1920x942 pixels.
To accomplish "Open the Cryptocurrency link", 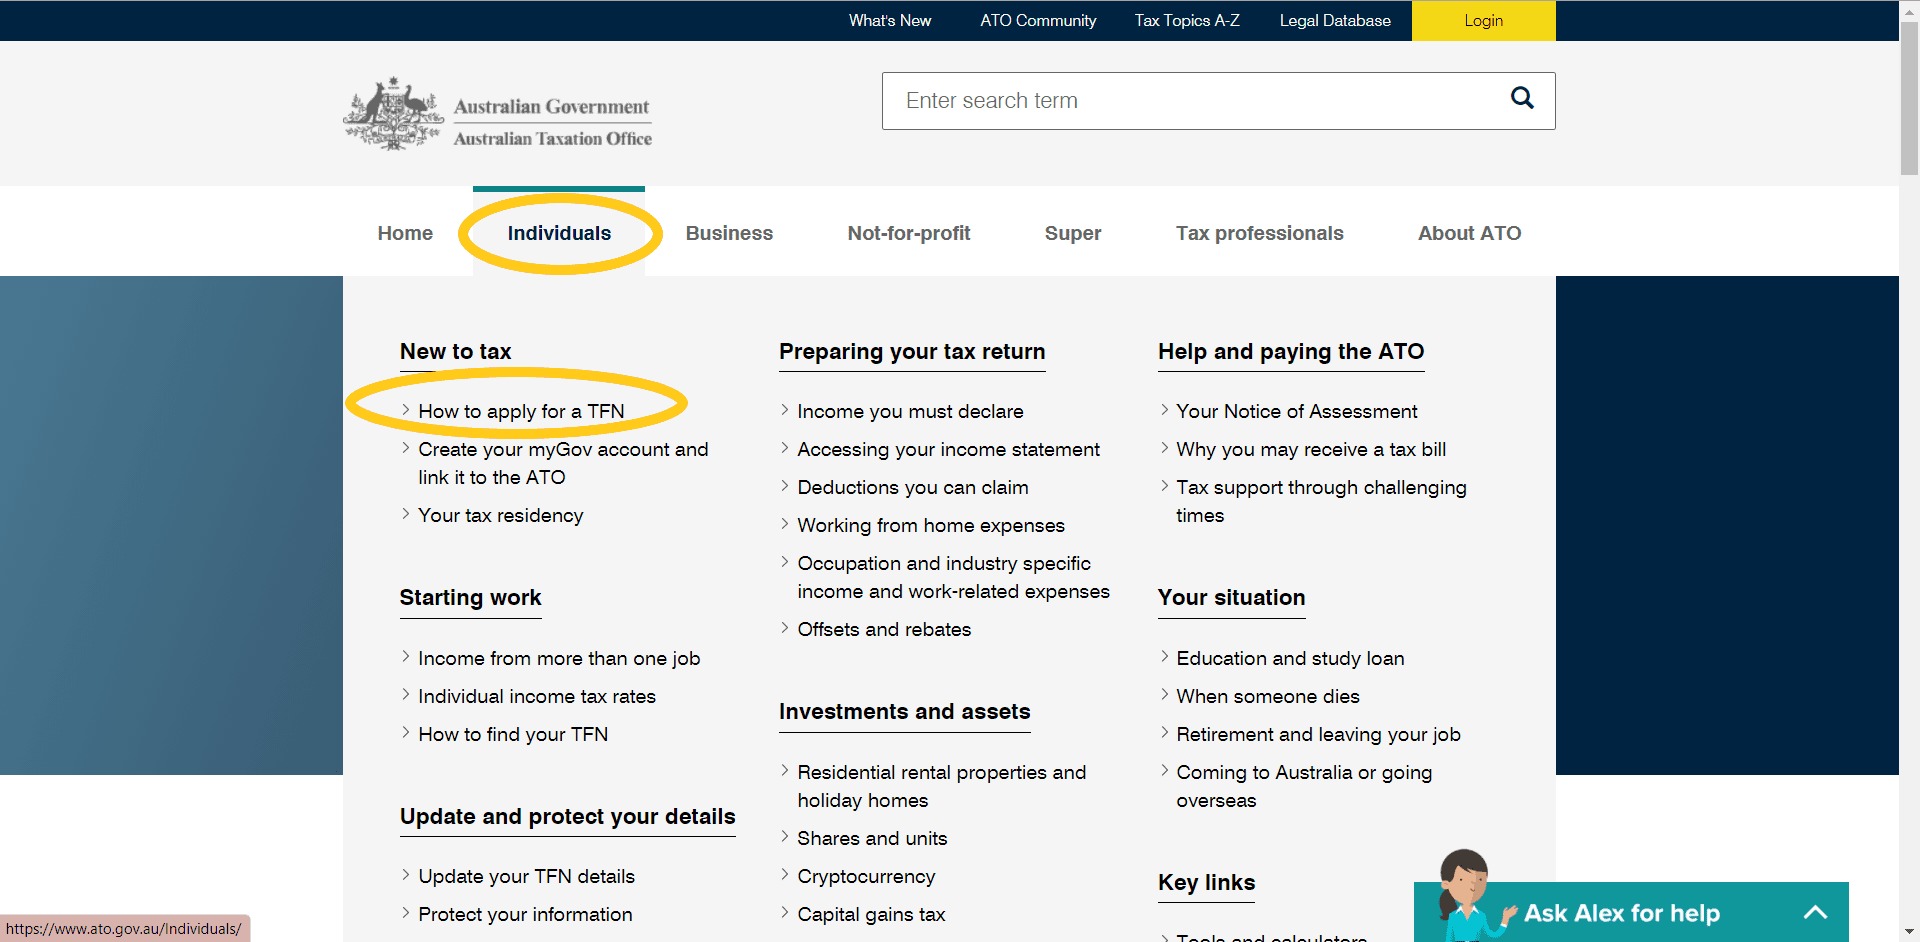I will [x=866, y=877].
